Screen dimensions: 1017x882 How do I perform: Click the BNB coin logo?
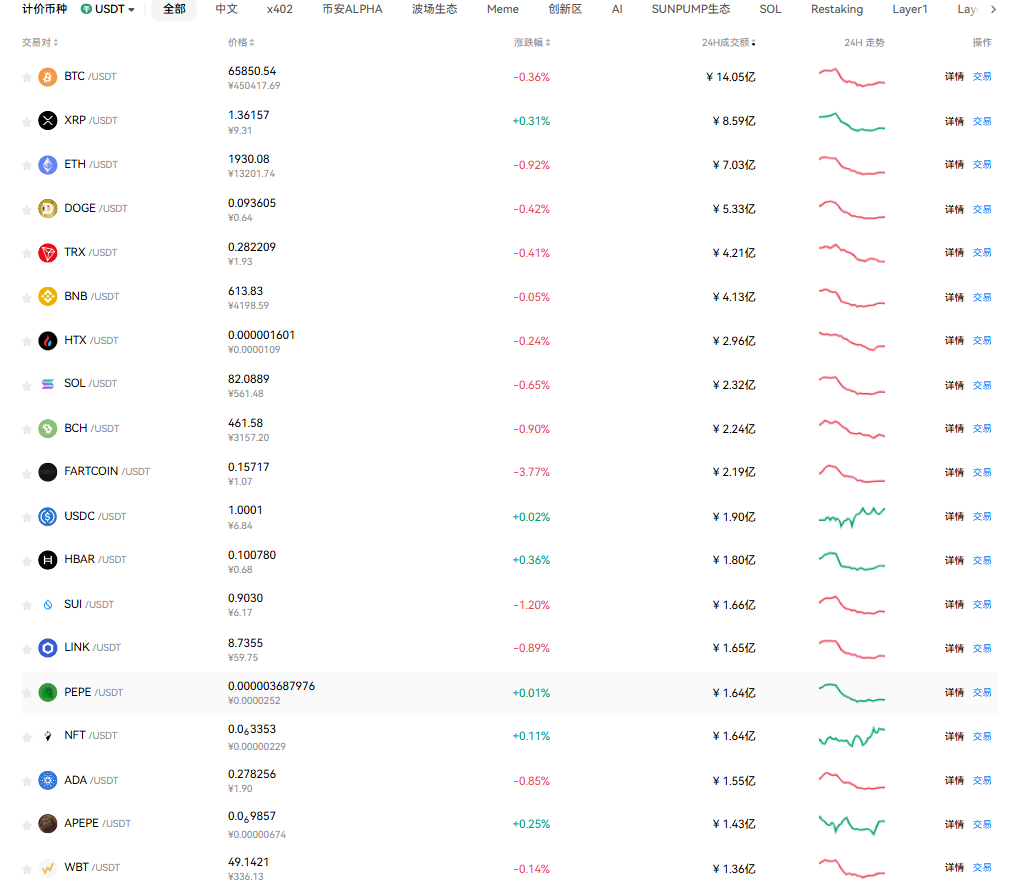(47, 297)
